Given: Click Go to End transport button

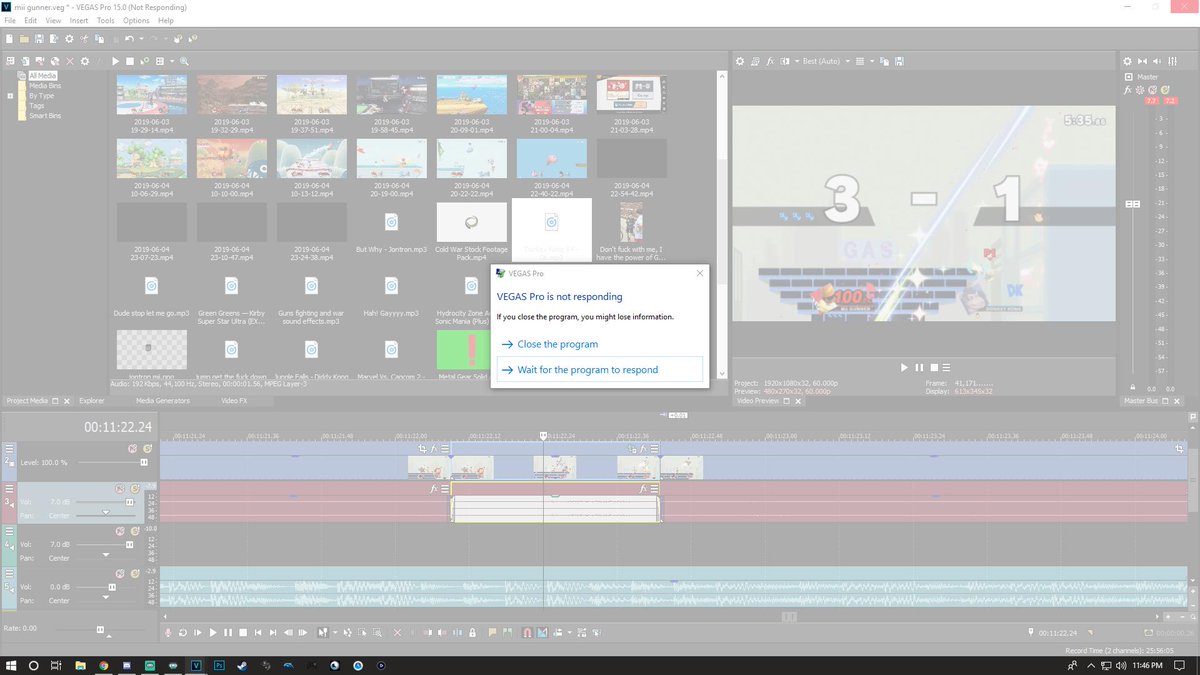Looking at the screenshot, I should click(x=273, y=632).
